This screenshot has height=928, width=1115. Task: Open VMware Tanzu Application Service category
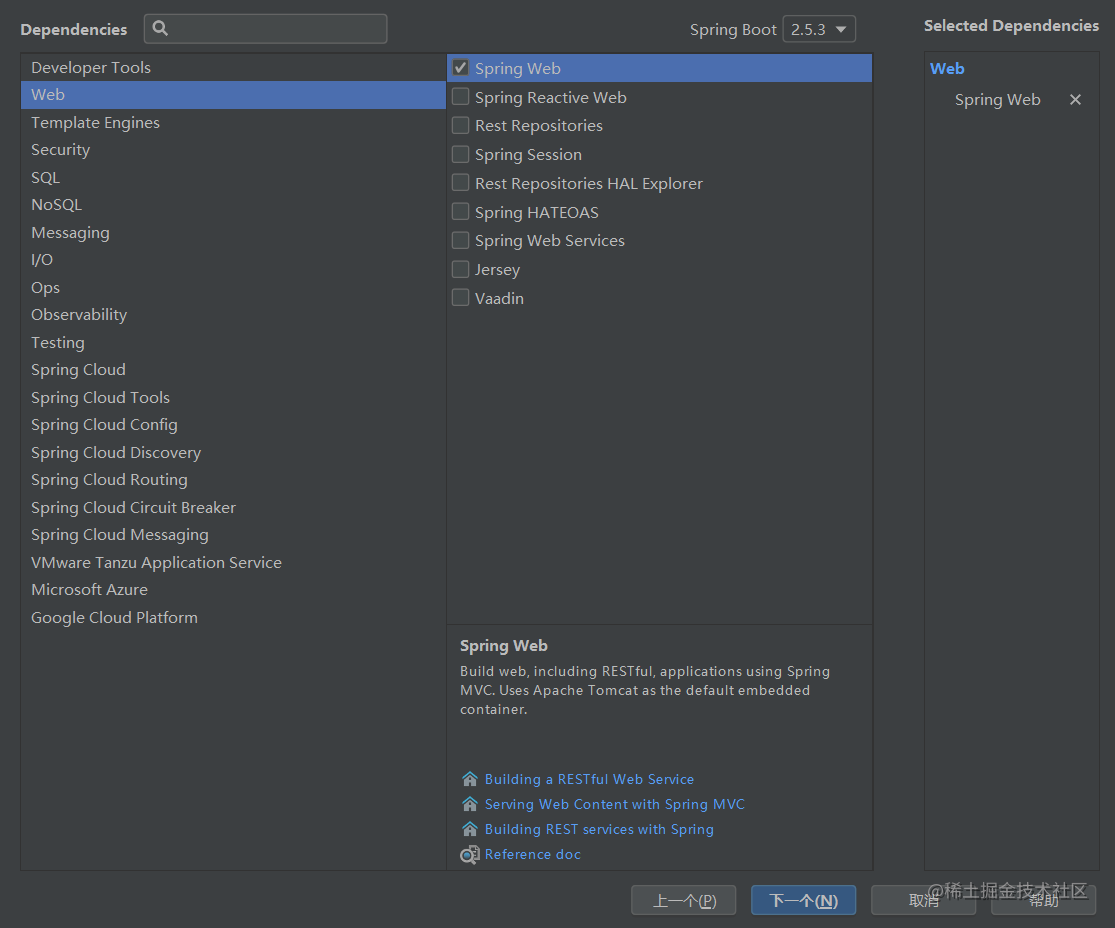pyautogui.click(x=233, y=562)
